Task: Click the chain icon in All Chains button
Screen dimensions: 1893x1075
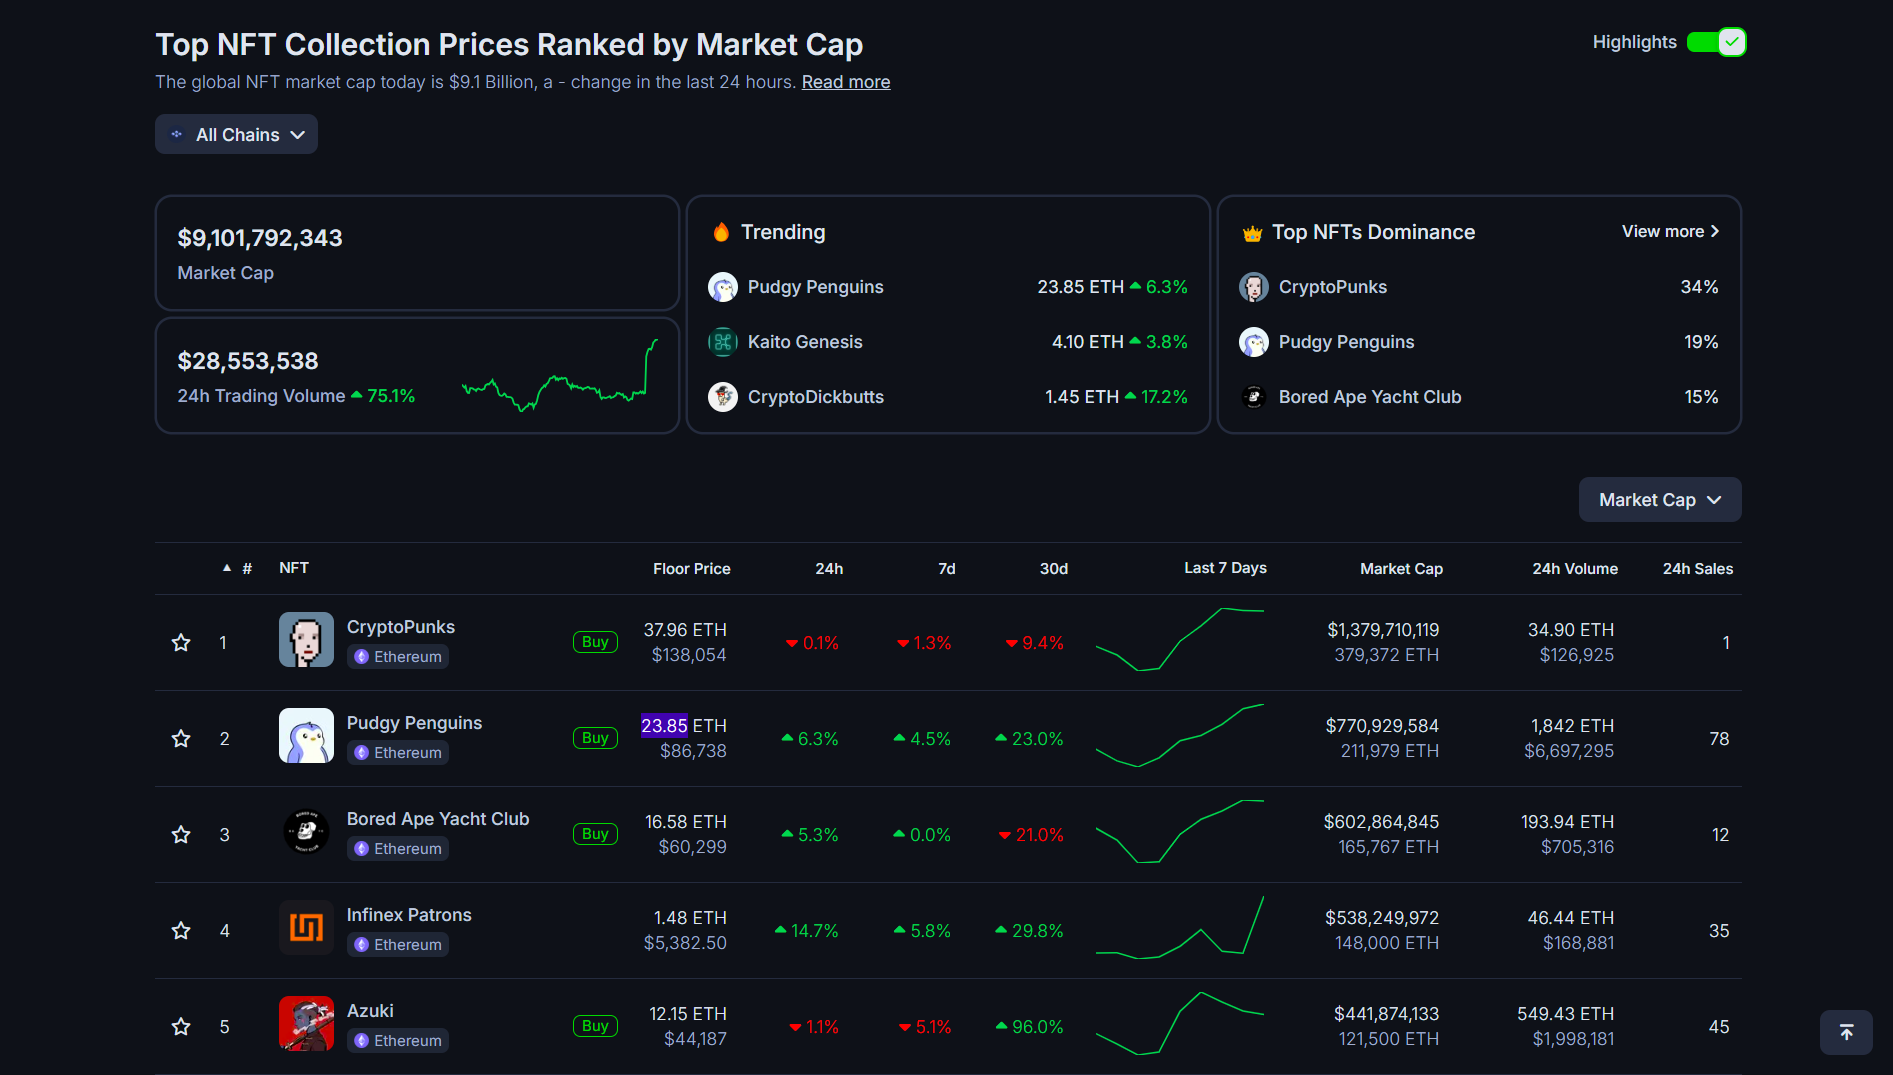Action: (177, 134)
